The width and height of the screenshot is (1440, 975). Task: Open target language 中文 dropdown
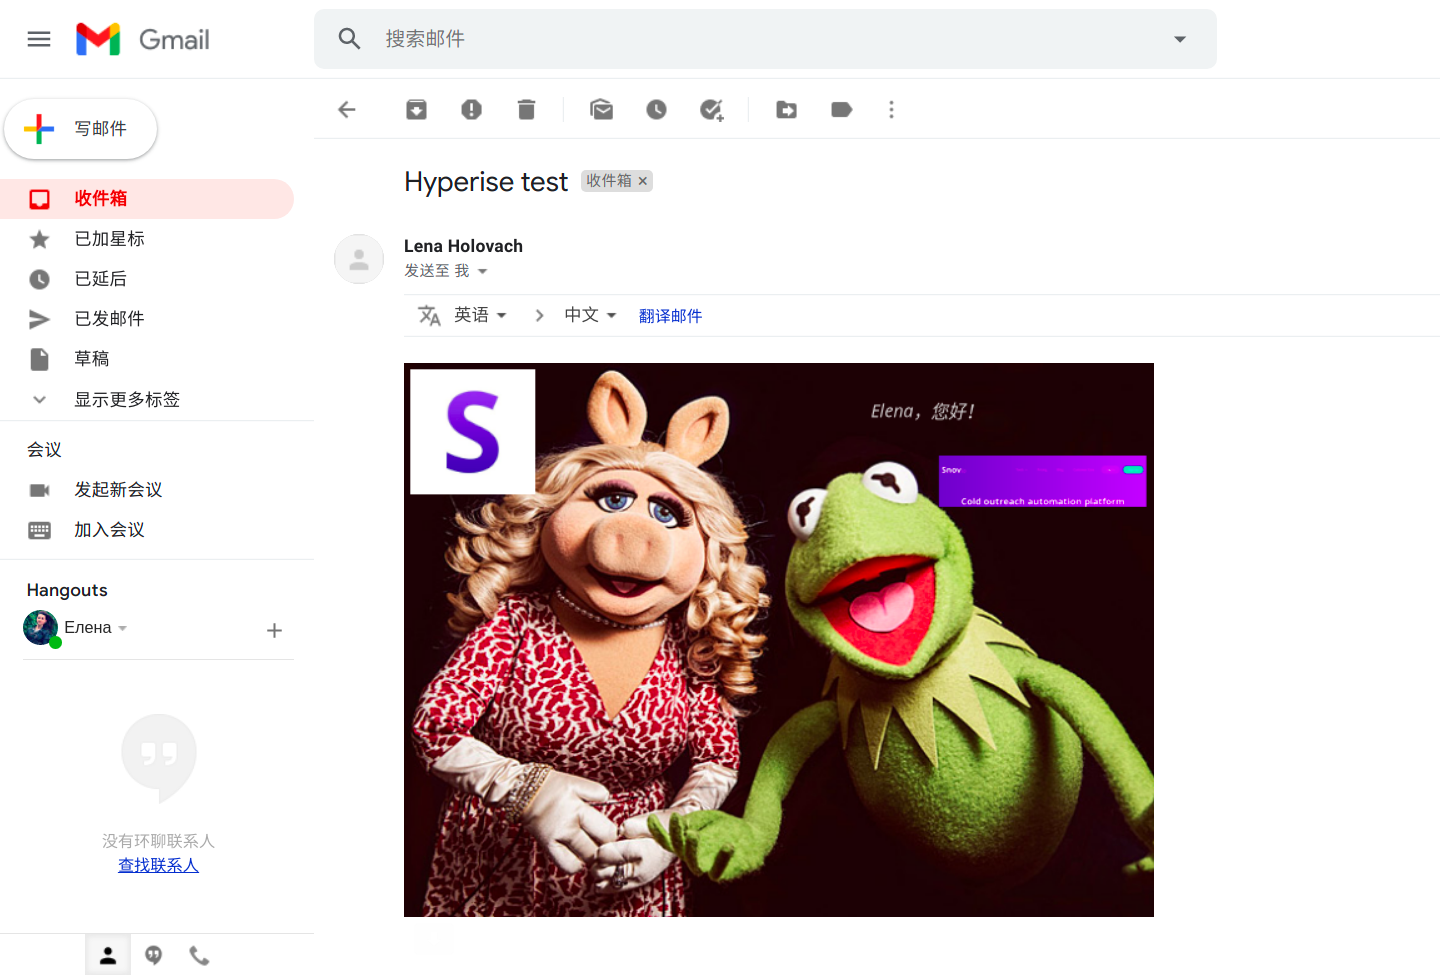pos(590,315)
